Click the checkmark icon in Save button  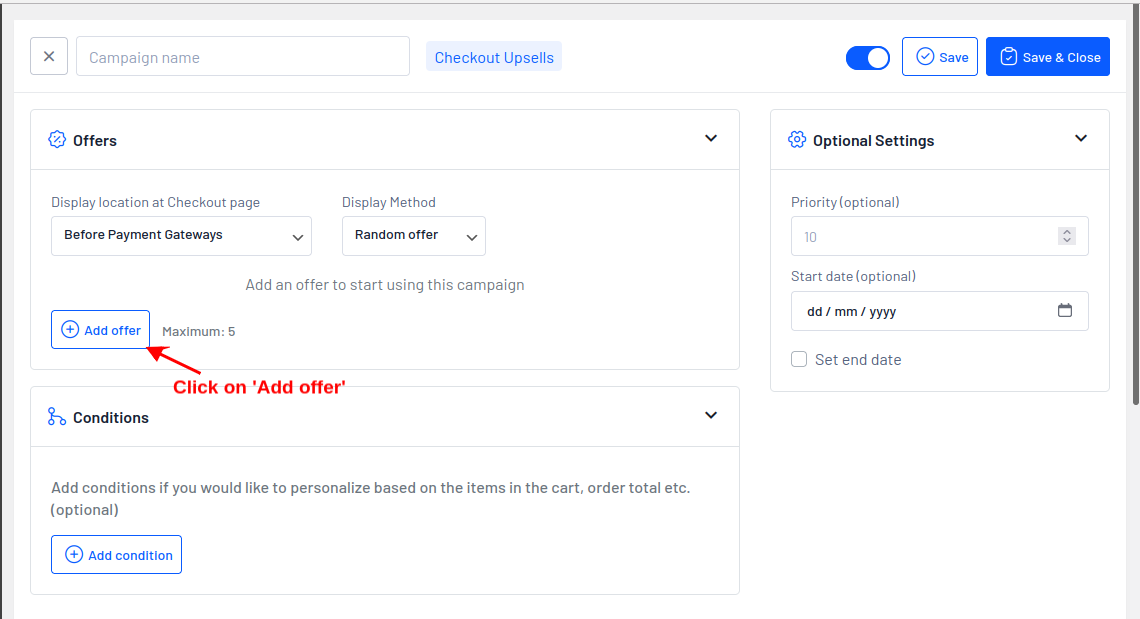pos(925,57)
